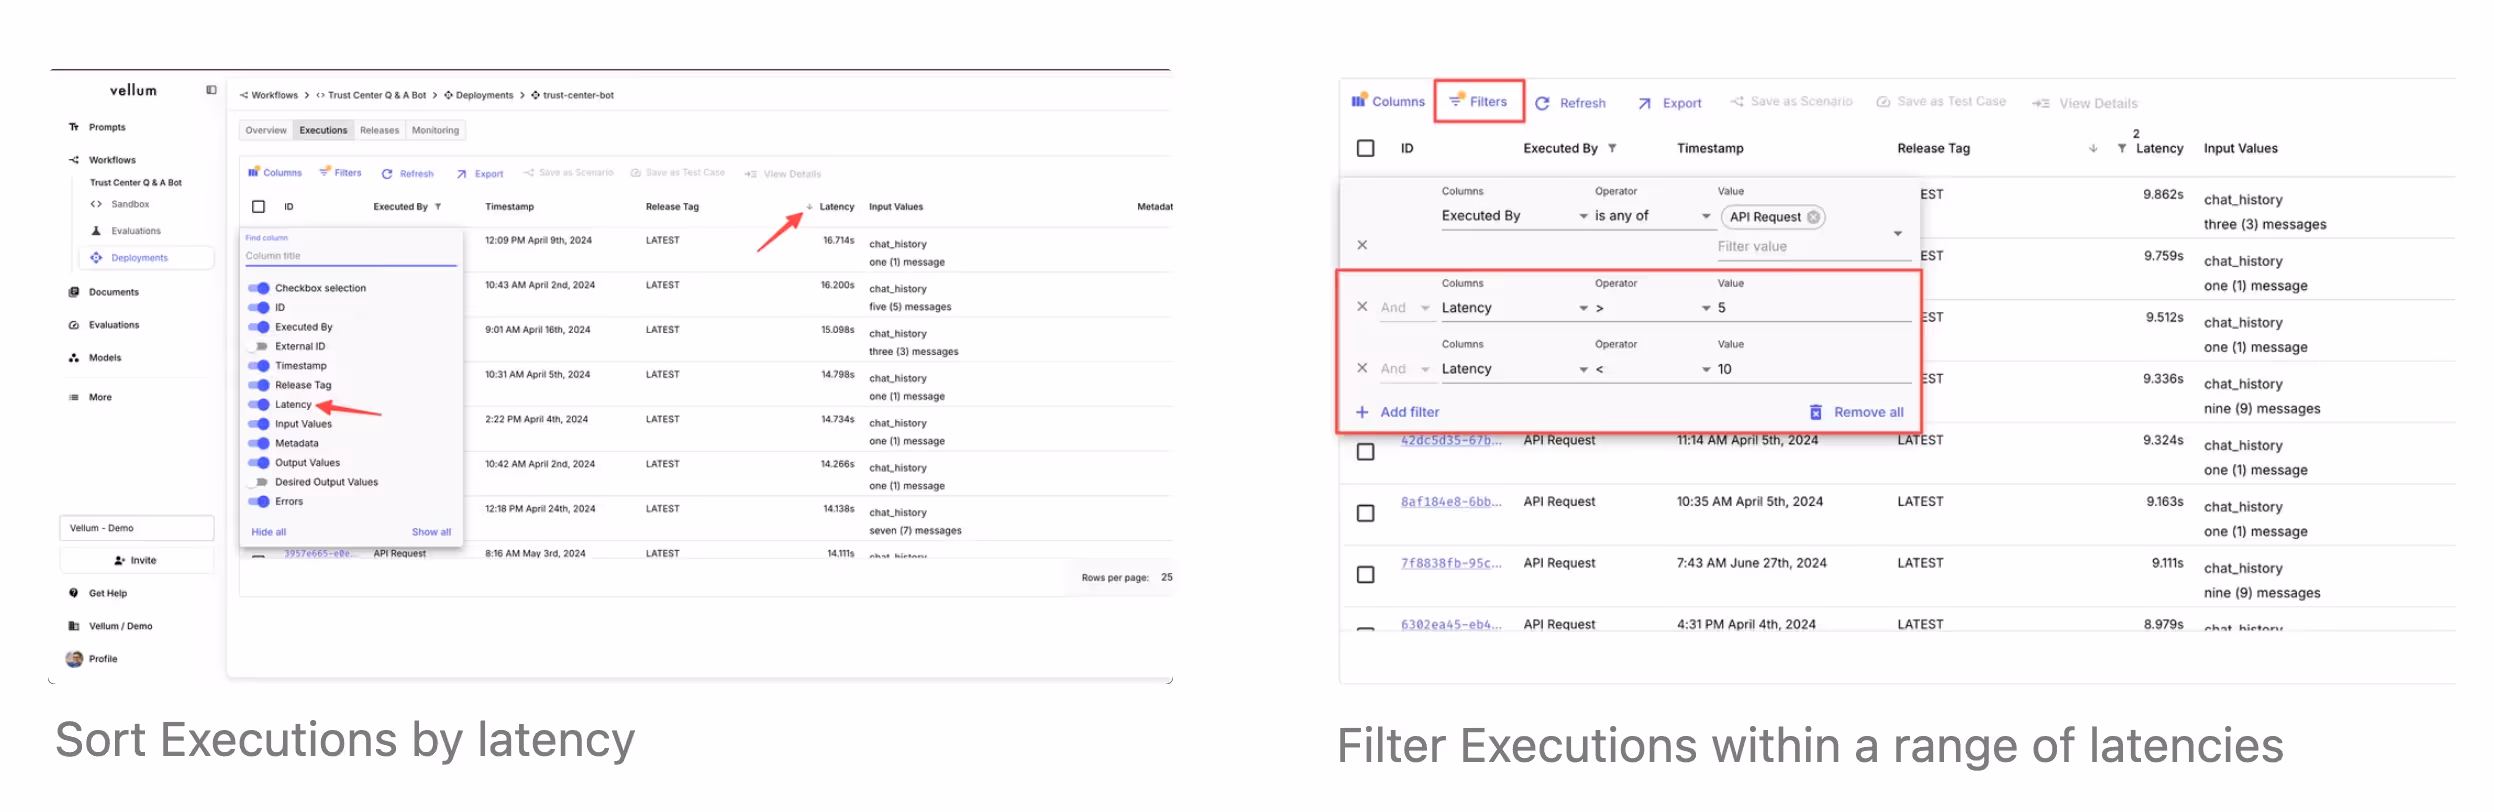Toggle Latency column visibility
The image size is (2494, 812).
(259, 405)
